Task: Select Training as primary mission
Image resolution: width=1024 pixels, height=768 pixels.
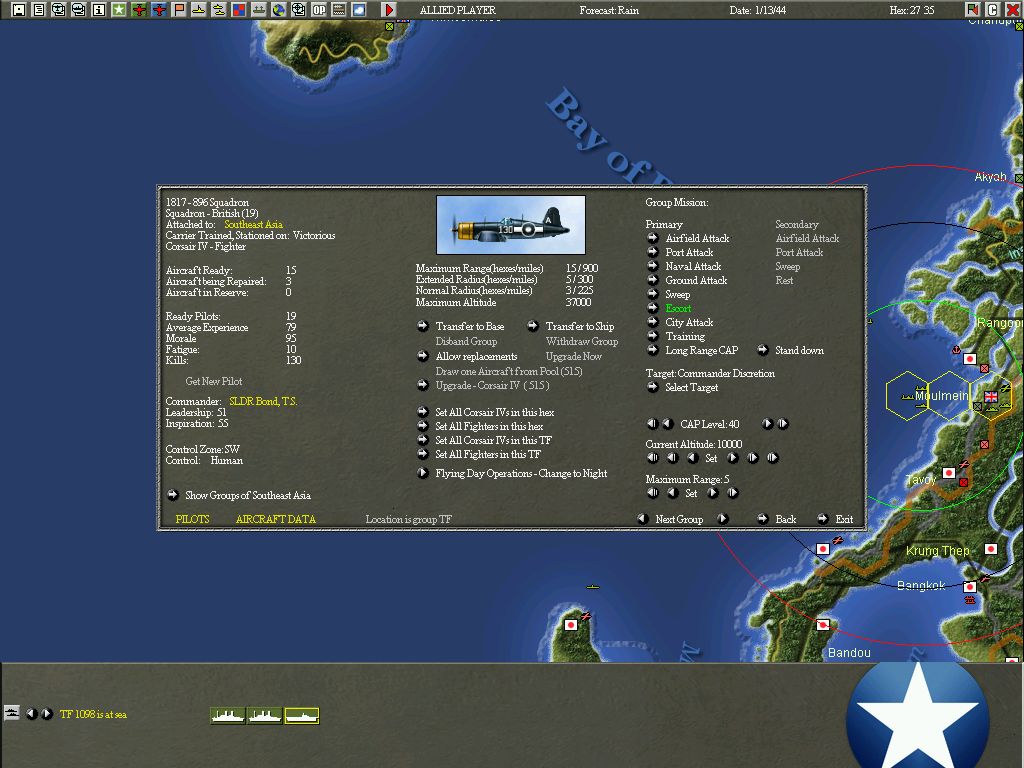Action: [652, 336]
